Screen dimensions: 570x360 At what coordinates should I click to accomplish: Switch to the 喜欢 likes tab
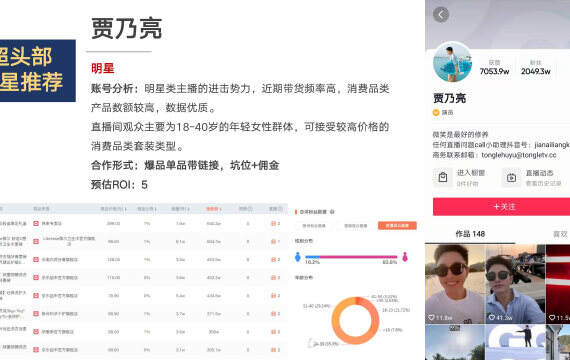[561, 234]
